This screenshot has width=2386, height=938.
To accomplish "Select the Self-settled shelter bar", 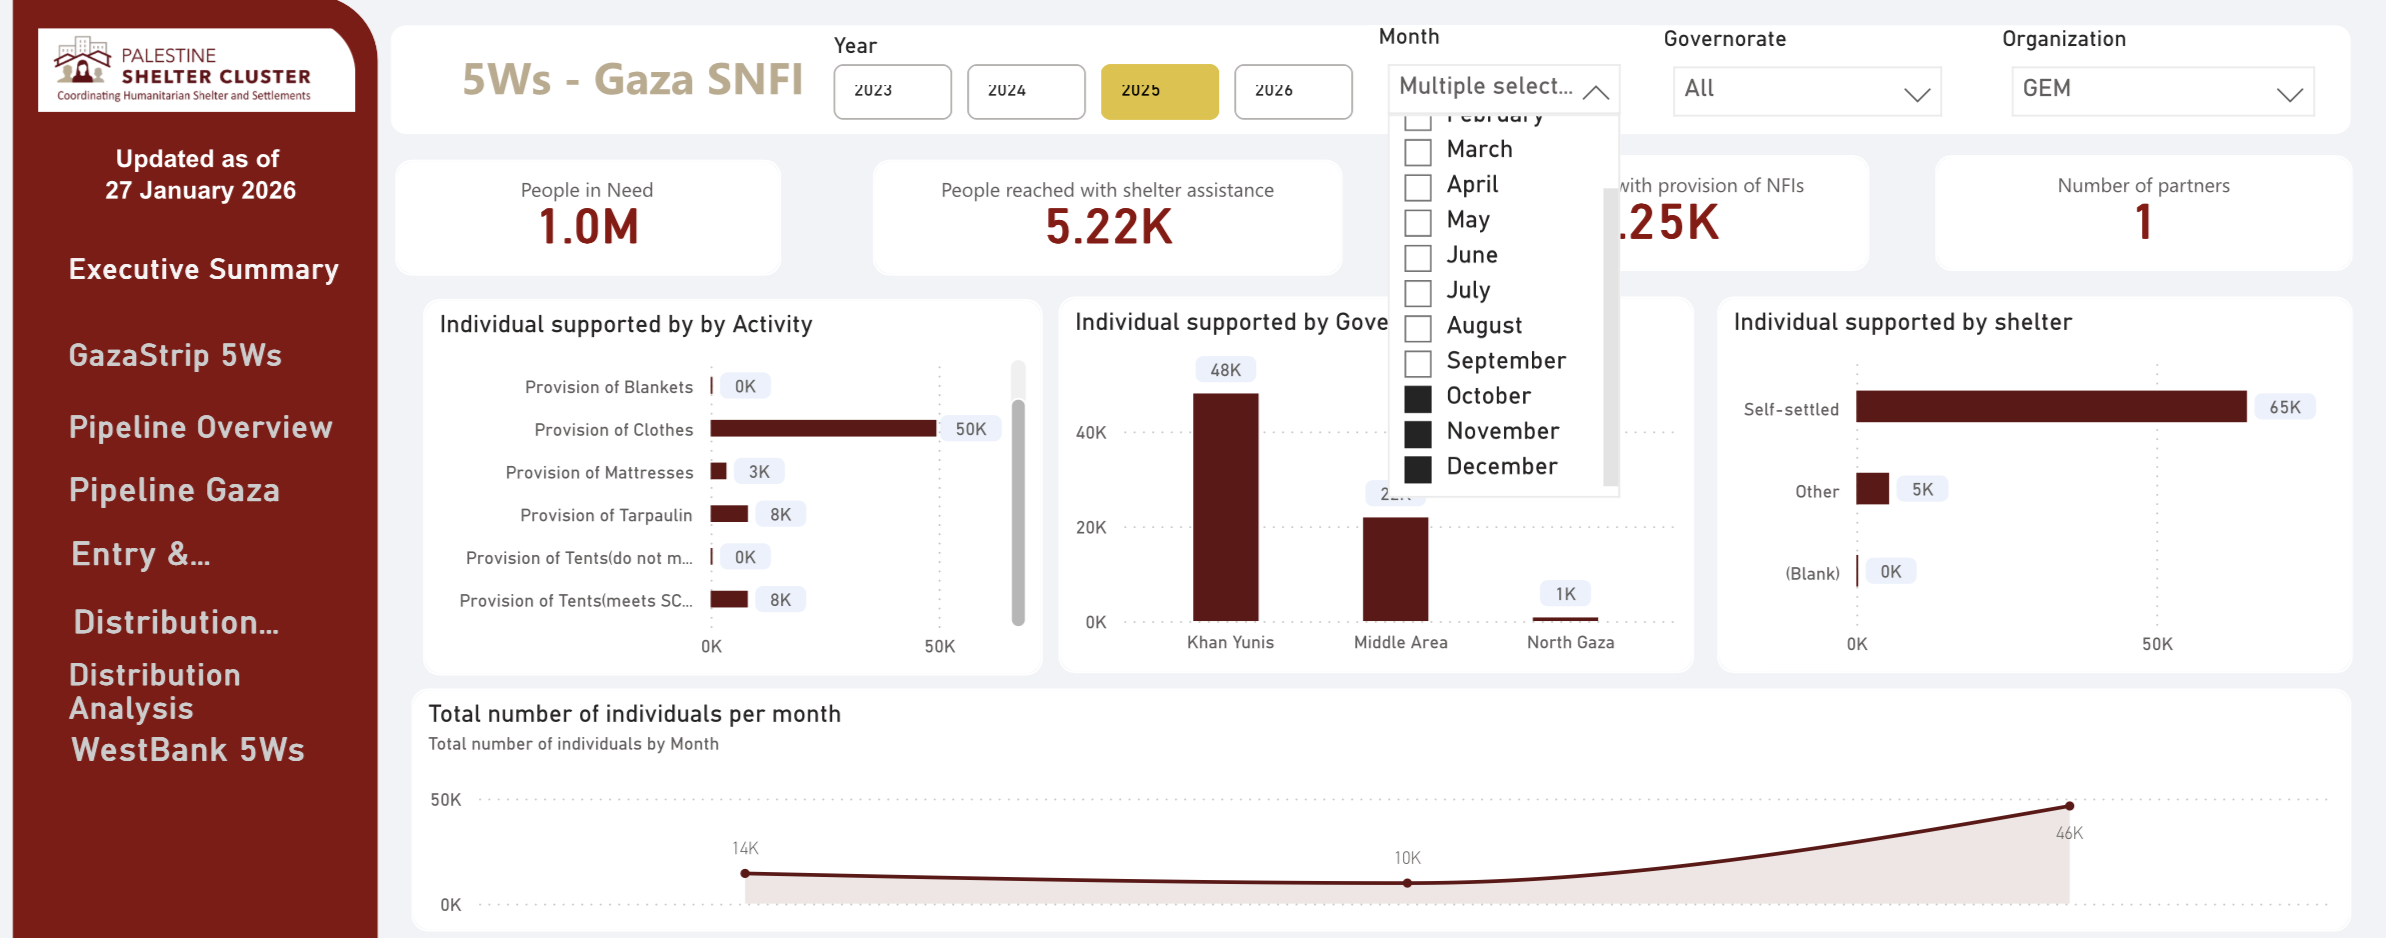I will 2050,407.
